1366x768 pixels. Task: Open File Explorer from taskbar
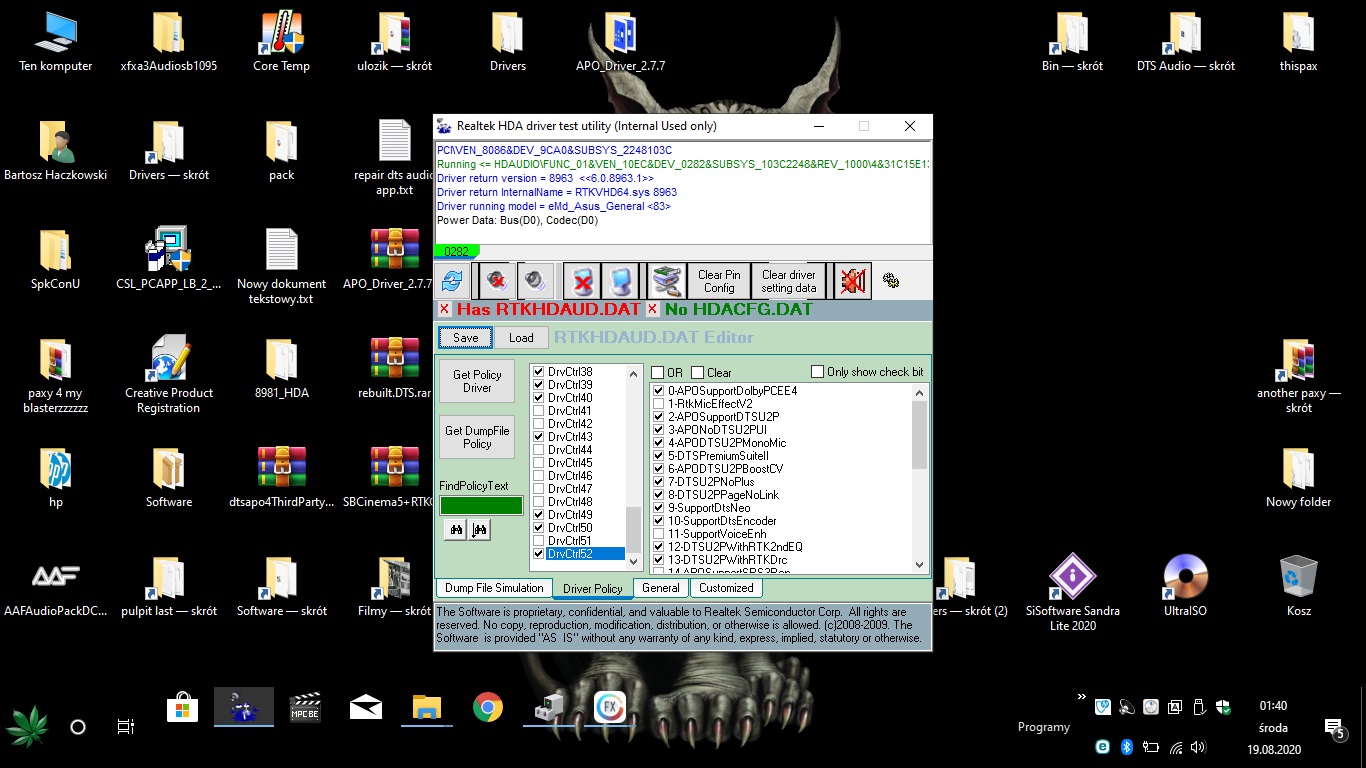427,708
